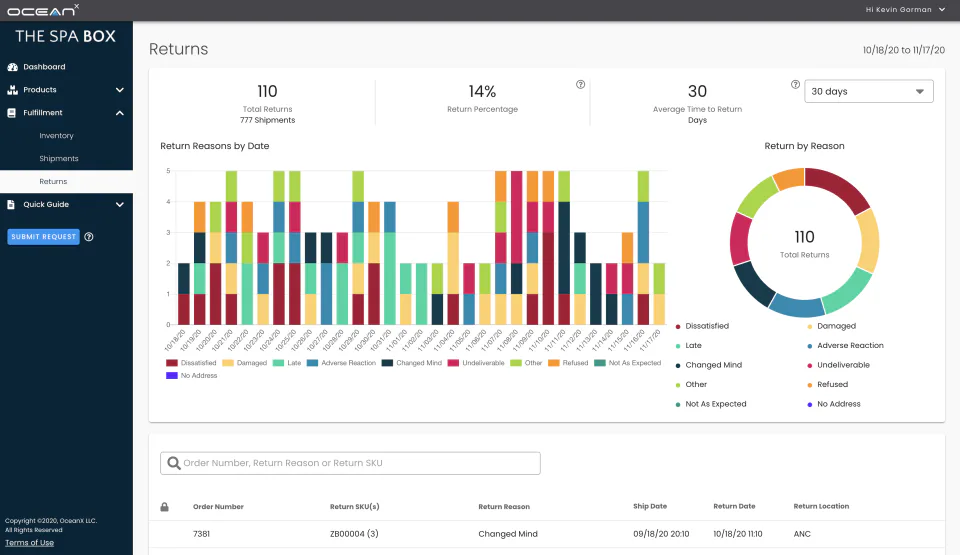
Task: Toggle Changed Mind in bar chart legend
Action: point(411,363)
